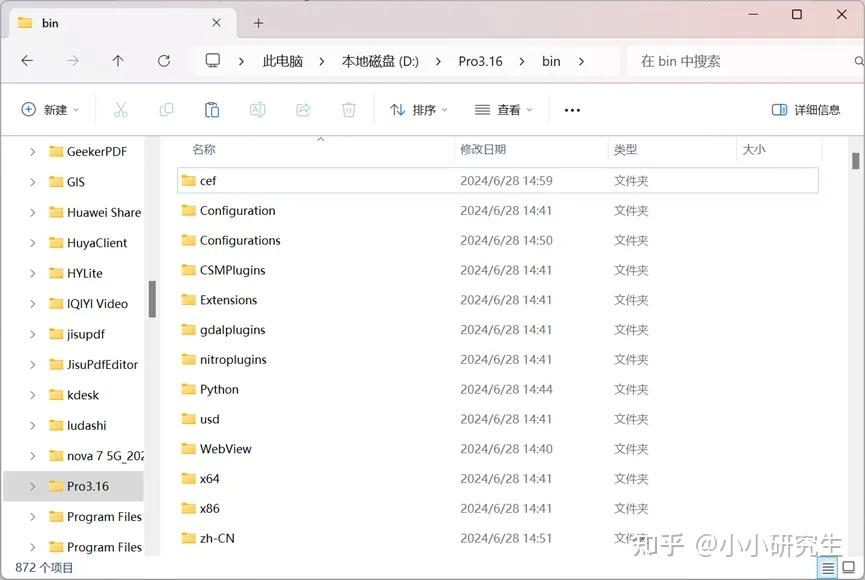Go forward with the right arrow
Image resolution: width=865 pixels, height=580 pixels.
[73, 61]
